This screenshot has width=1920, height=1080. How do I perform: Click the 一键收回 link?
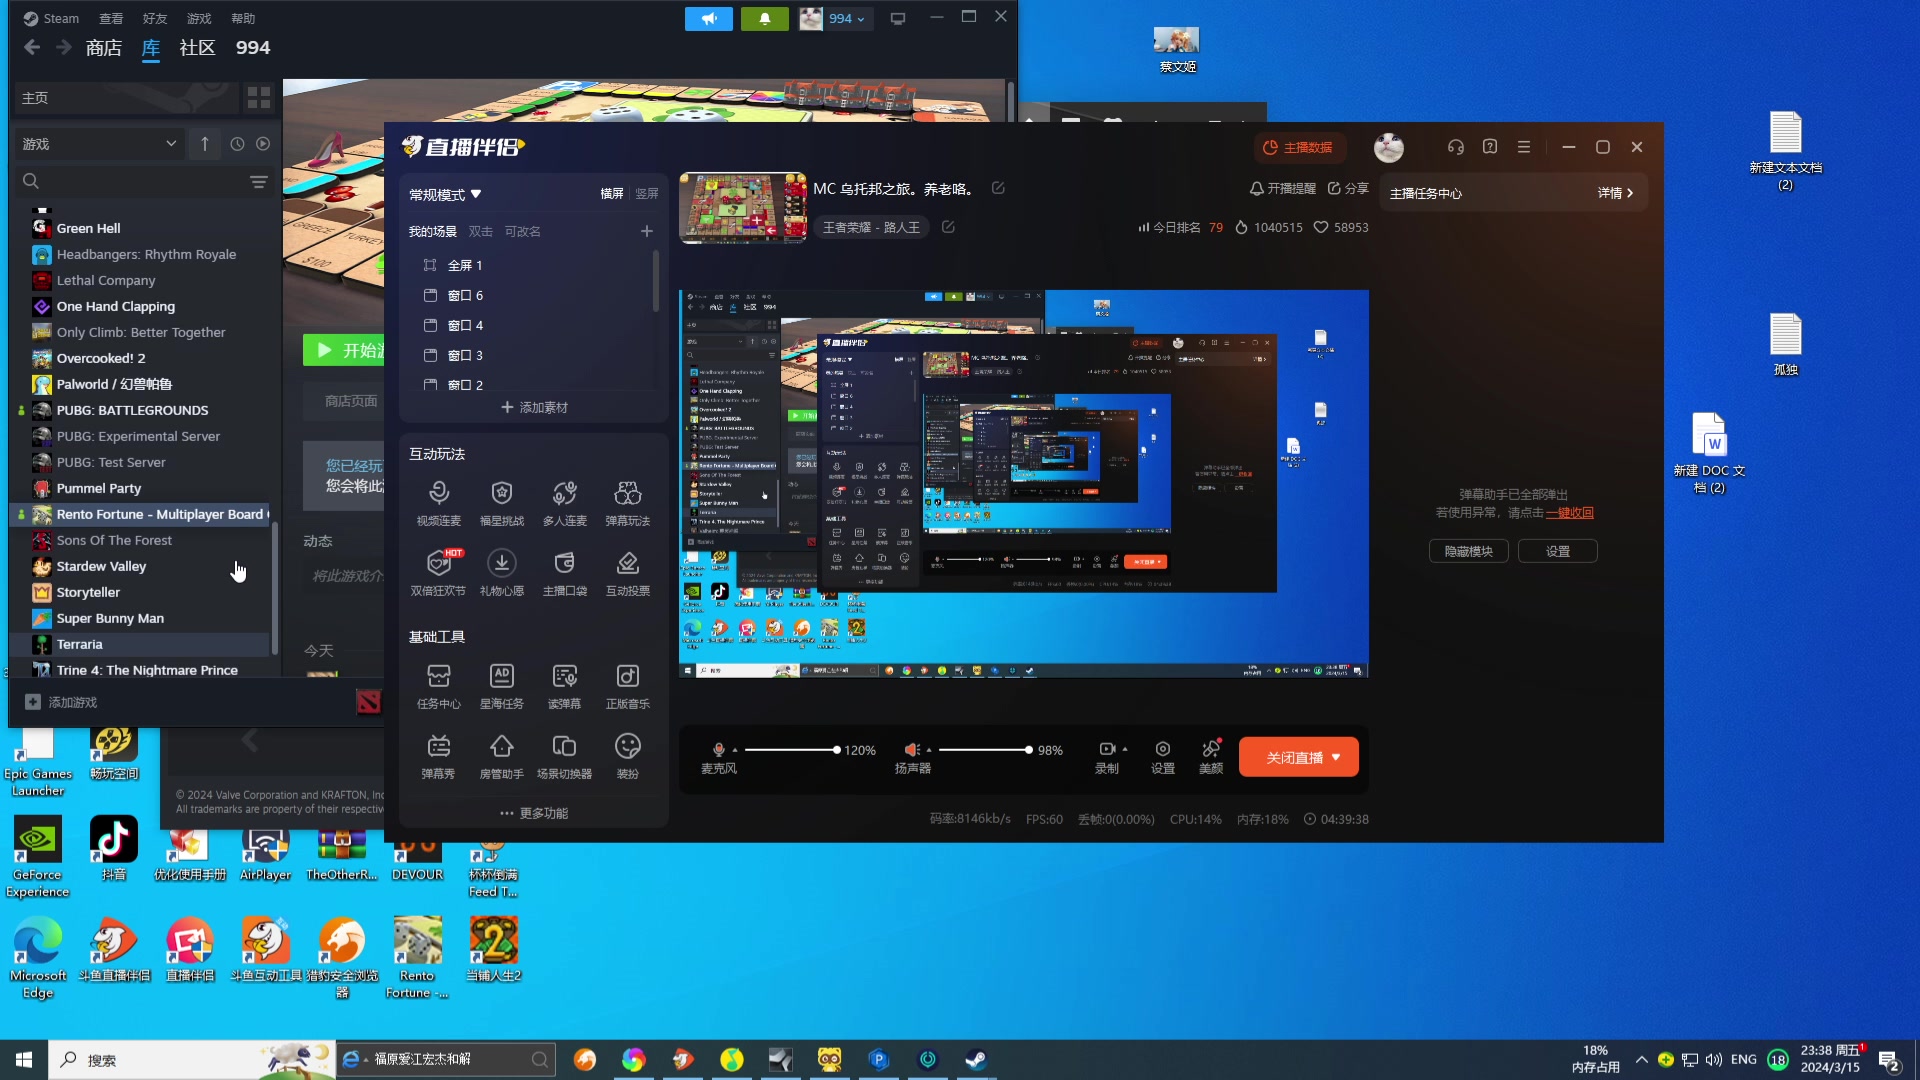(x=1570, y=513)
